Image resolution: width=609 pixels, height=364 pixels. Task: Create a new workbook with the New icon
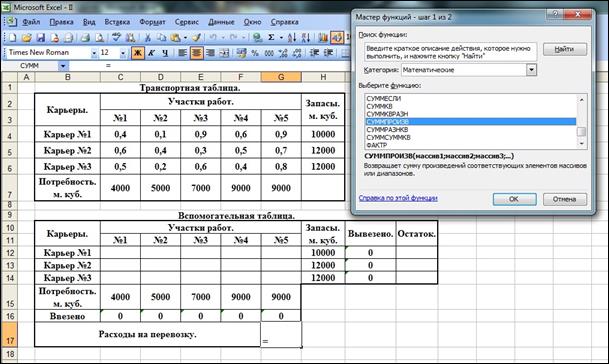point(12,38)
